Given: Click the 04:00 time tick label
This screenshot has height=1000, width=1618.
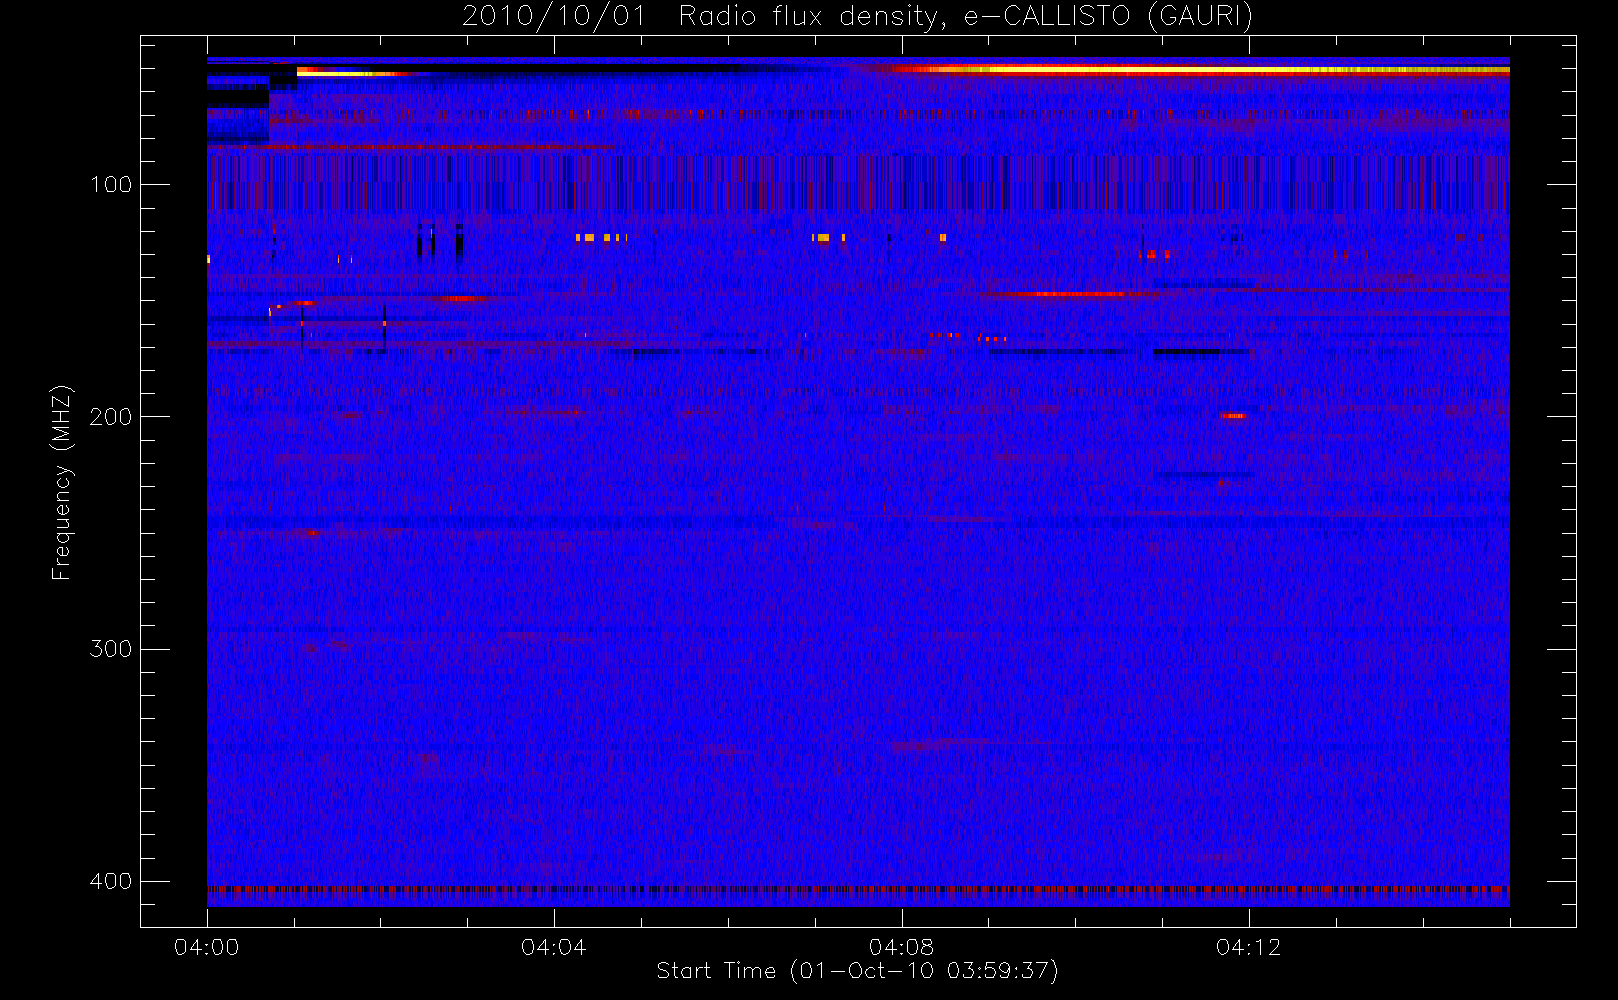Looking at the screenshot, I should click(x=207, y=947).
